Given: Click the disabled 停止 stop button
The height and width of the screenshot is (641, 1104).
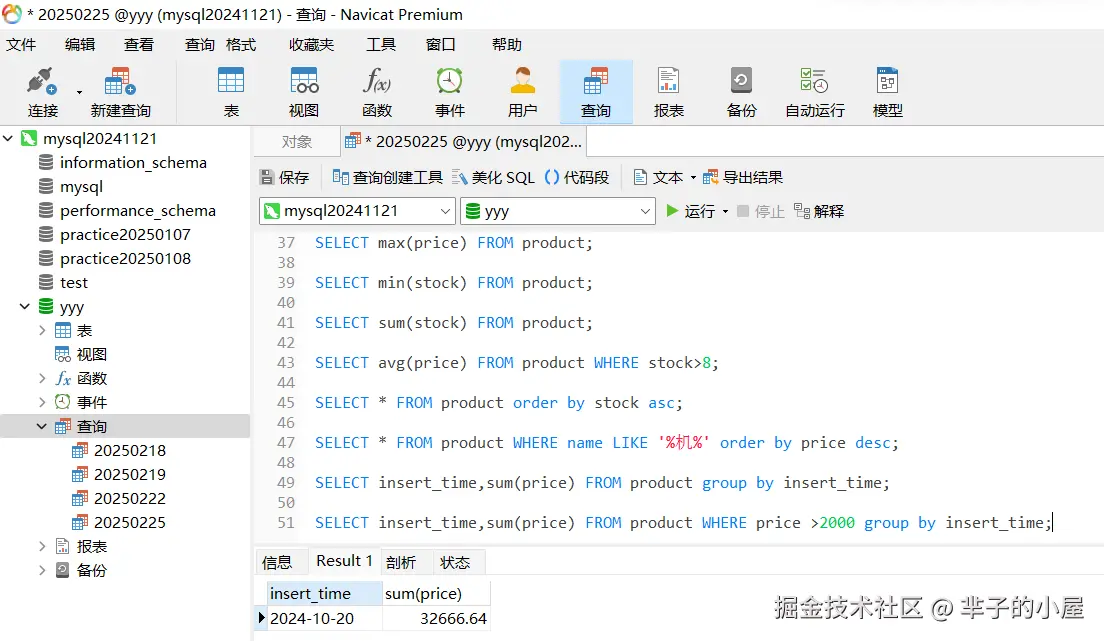Looking at the screenshot, I should (760, 211).
